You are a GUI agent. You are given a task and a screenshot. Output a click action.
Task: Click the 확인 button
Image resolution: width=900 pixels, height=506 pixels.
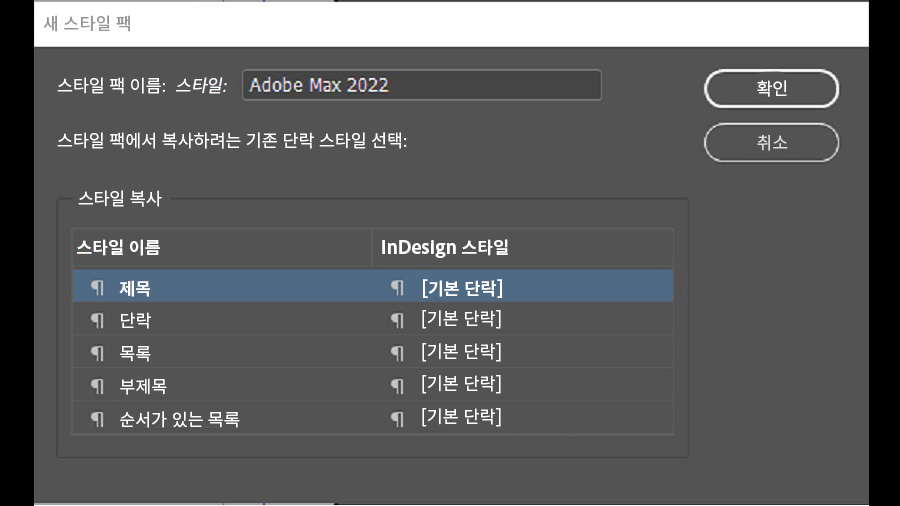point(771,88)
